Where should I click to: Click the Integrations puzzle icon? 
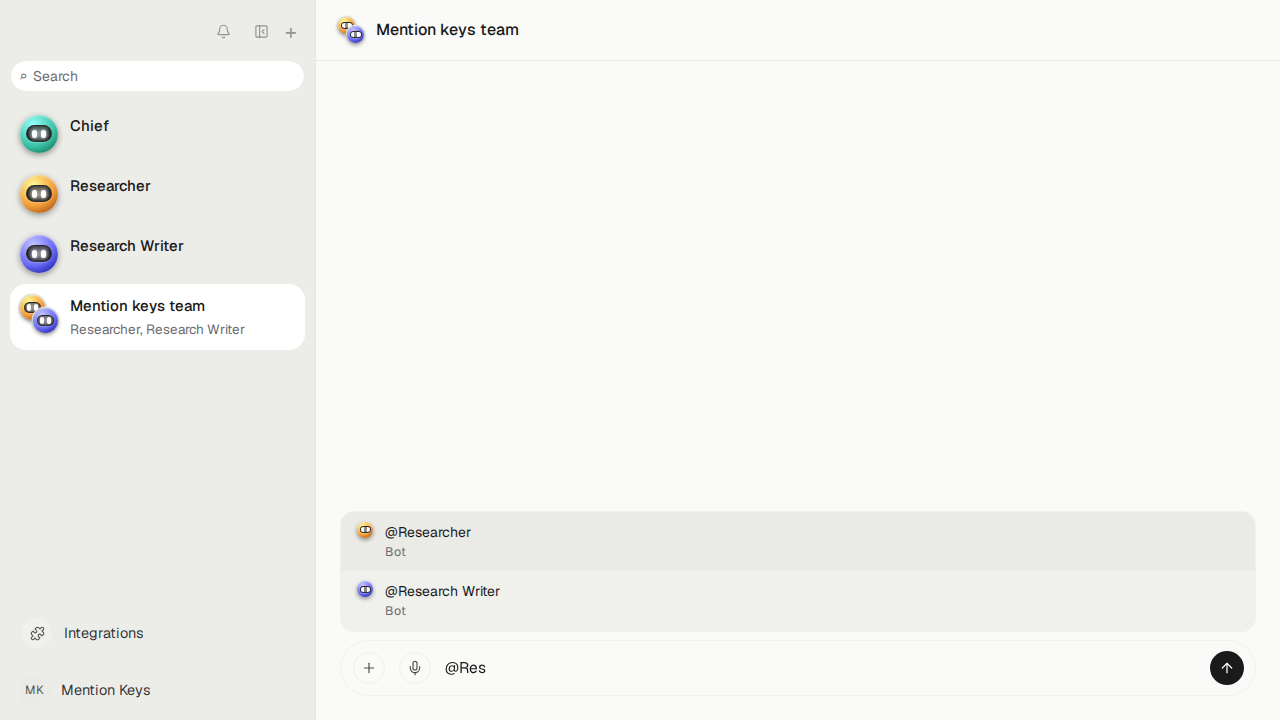[37, 633]
